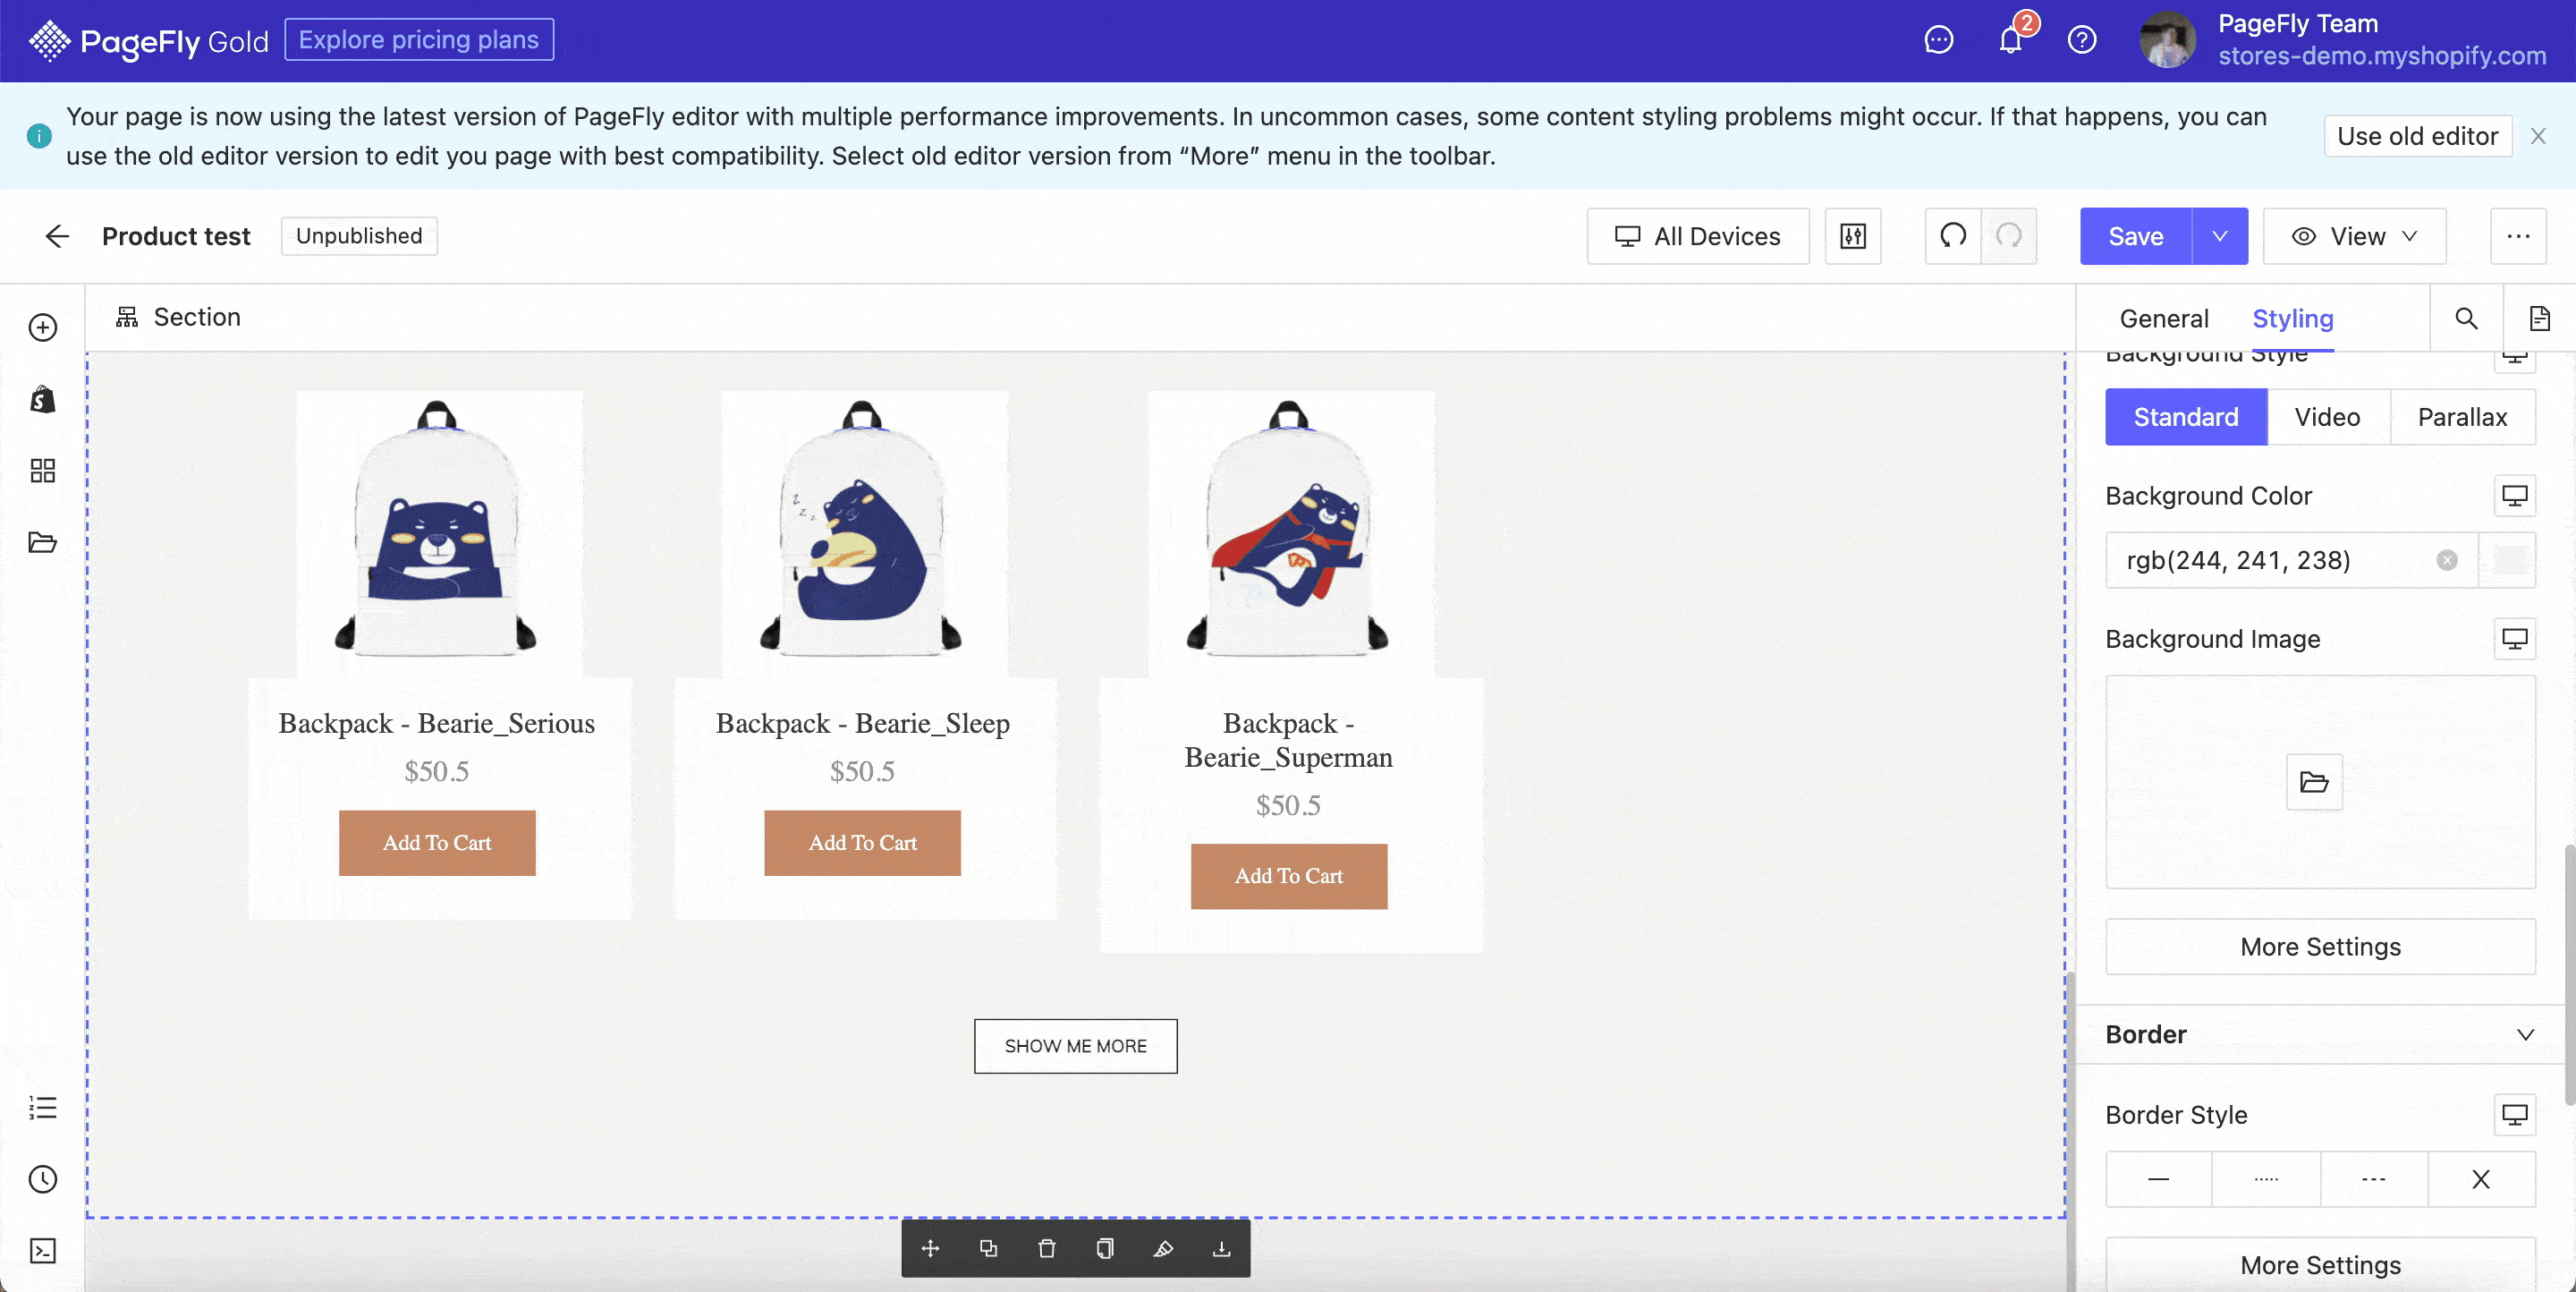This screenshot has width=2576, height=1292.
Task: Open the Shopify elements bag icon
Action: coord(42,399)
